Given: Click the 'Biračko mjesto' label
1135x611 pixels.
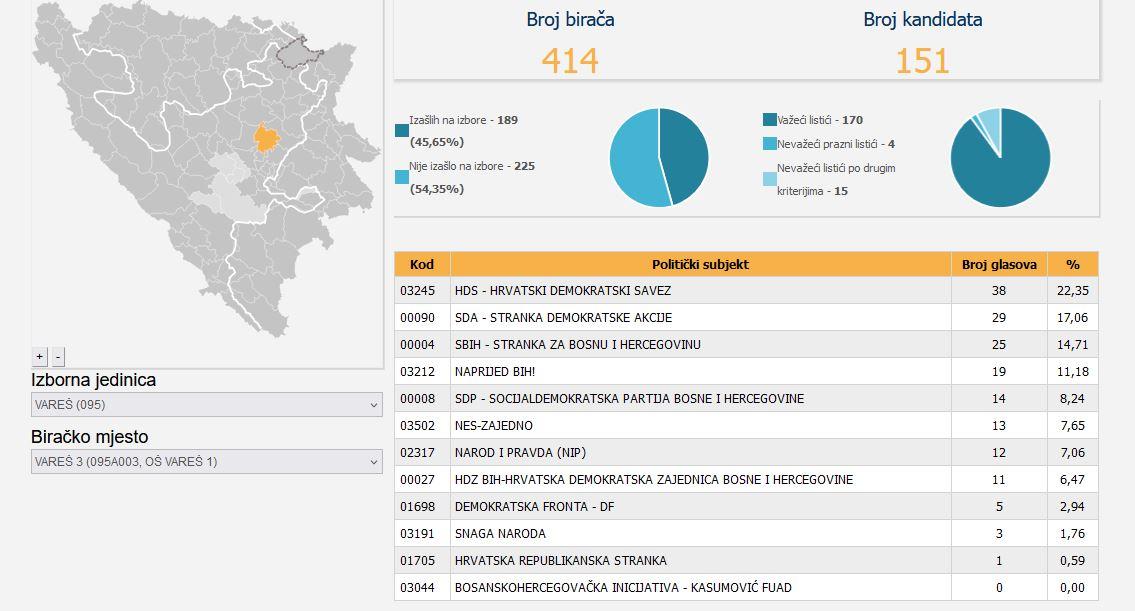Looking at the screenshot, I should (90, 437).
